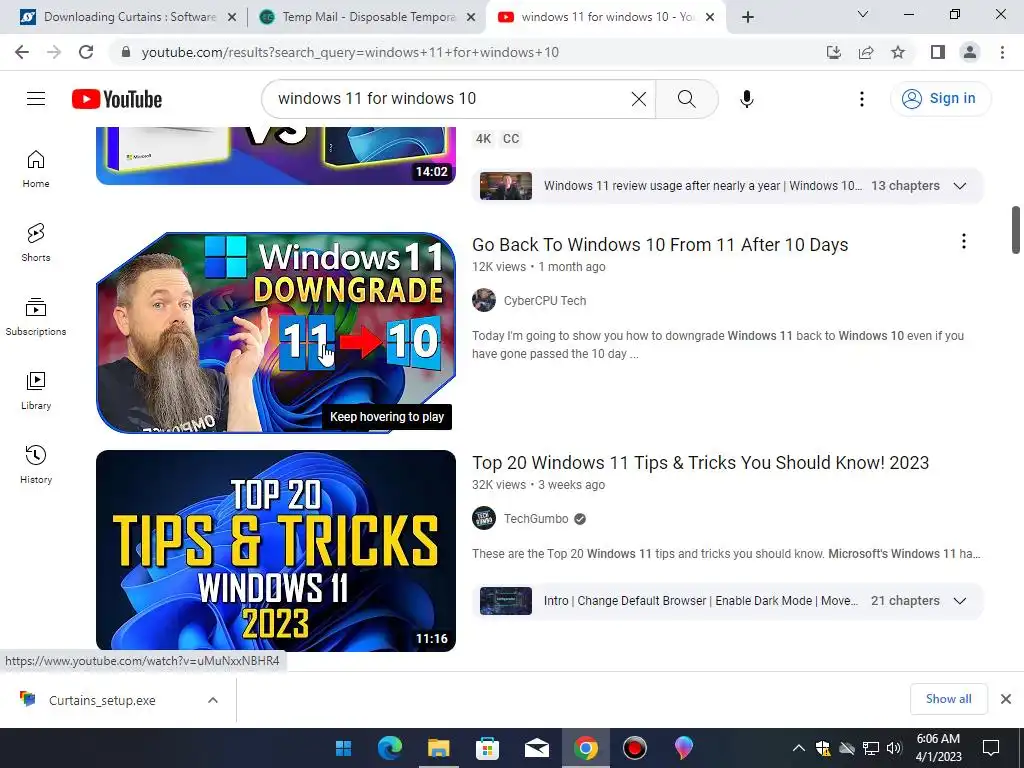This screenshot has height=768, width=1024.
Task: Close the downloads bar
Action: pyautogui.click(x=1006, y=699)
